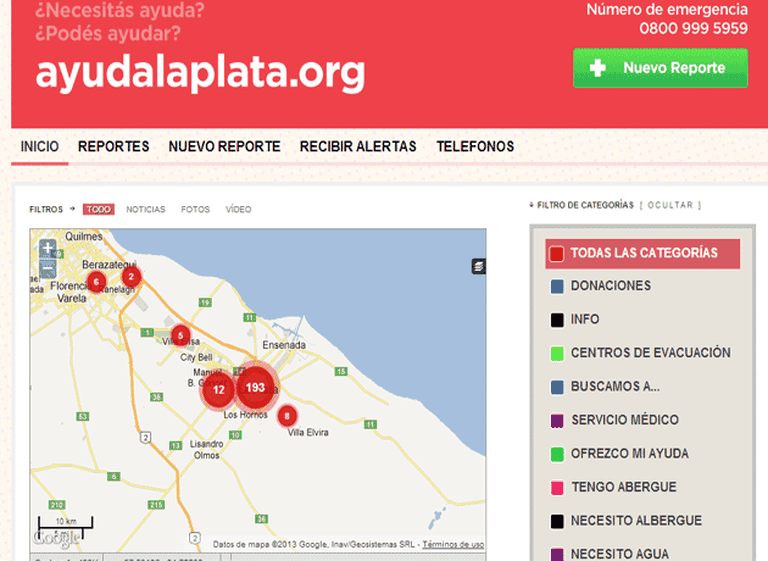This screenshot has height=561, width=768.
Task: Zoom out on the map with minus button
Action: coord(48,268)
